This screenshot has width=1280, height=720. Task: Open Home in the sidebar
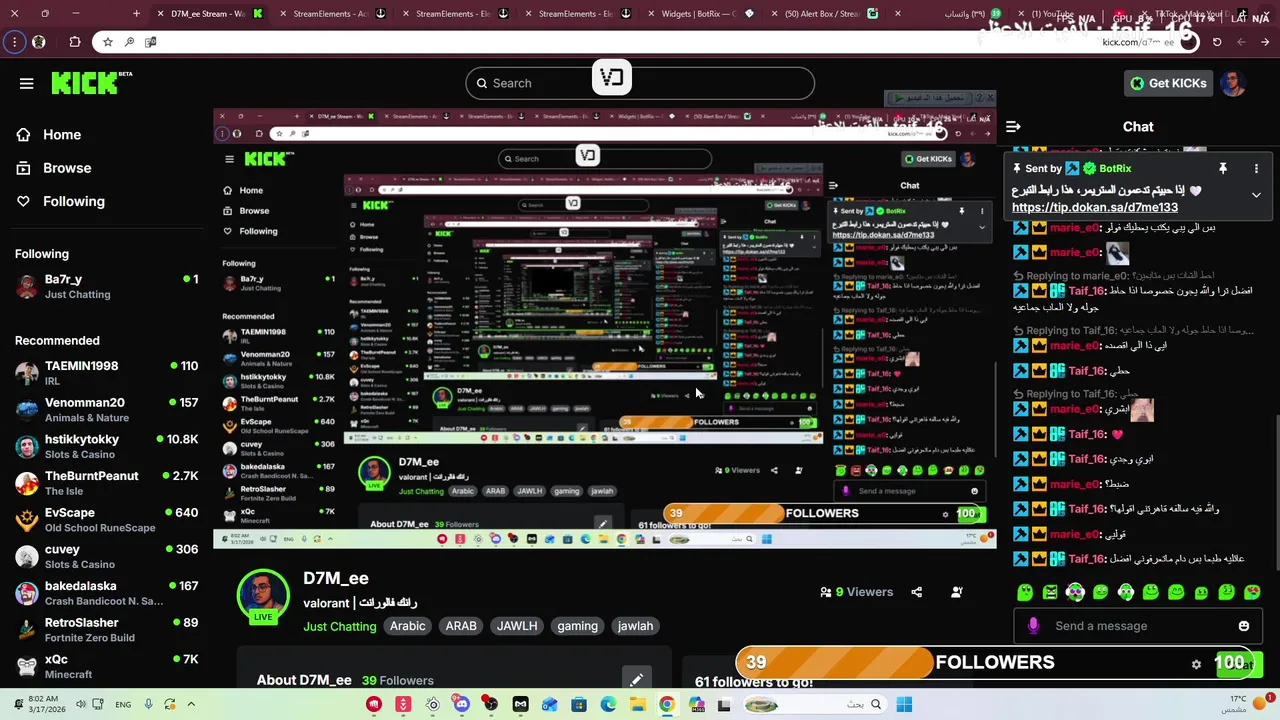49,134
